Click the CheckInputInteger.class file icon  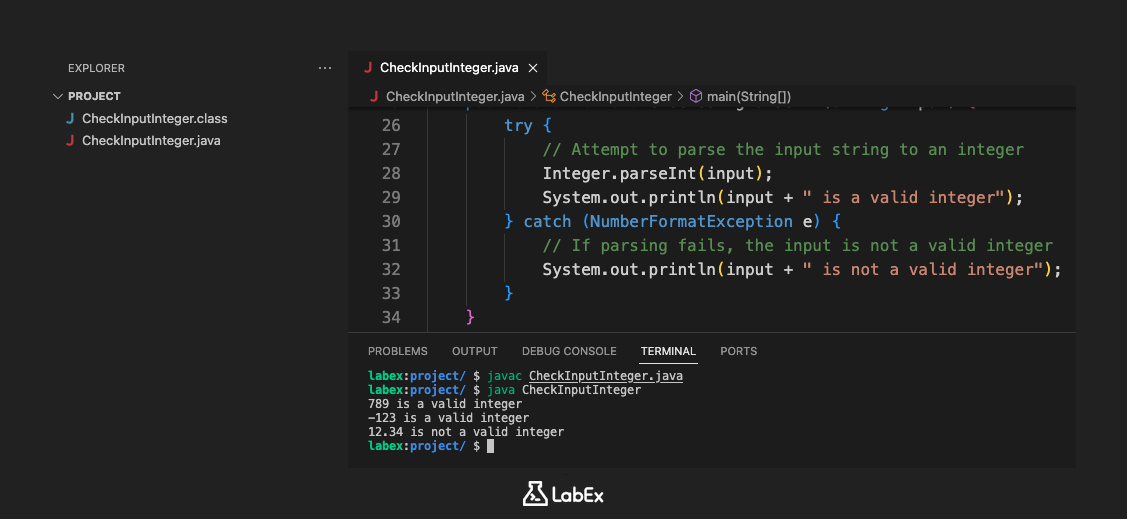(x=70, y=119)
